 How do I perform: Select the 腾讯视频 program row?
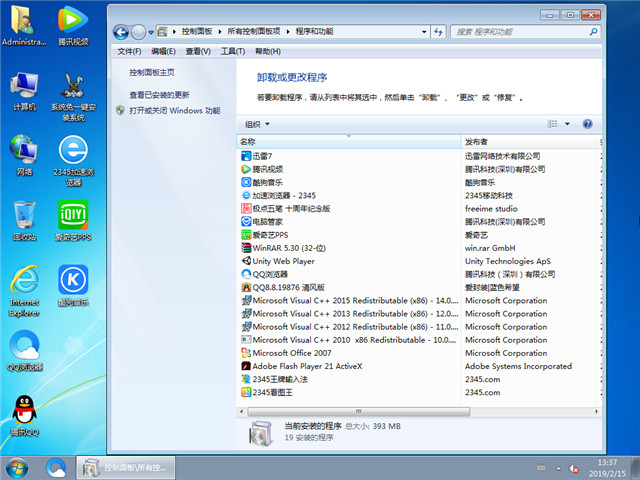click(x=419, y=169)
